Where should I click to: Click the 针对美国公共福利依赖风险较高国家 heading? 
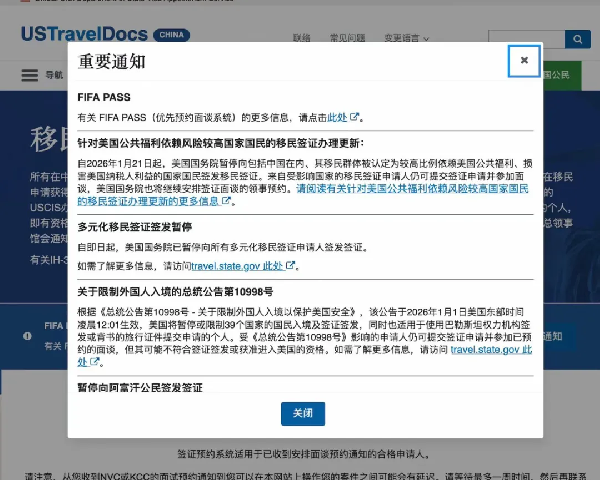pyautogui.click(x=220, y=143)
